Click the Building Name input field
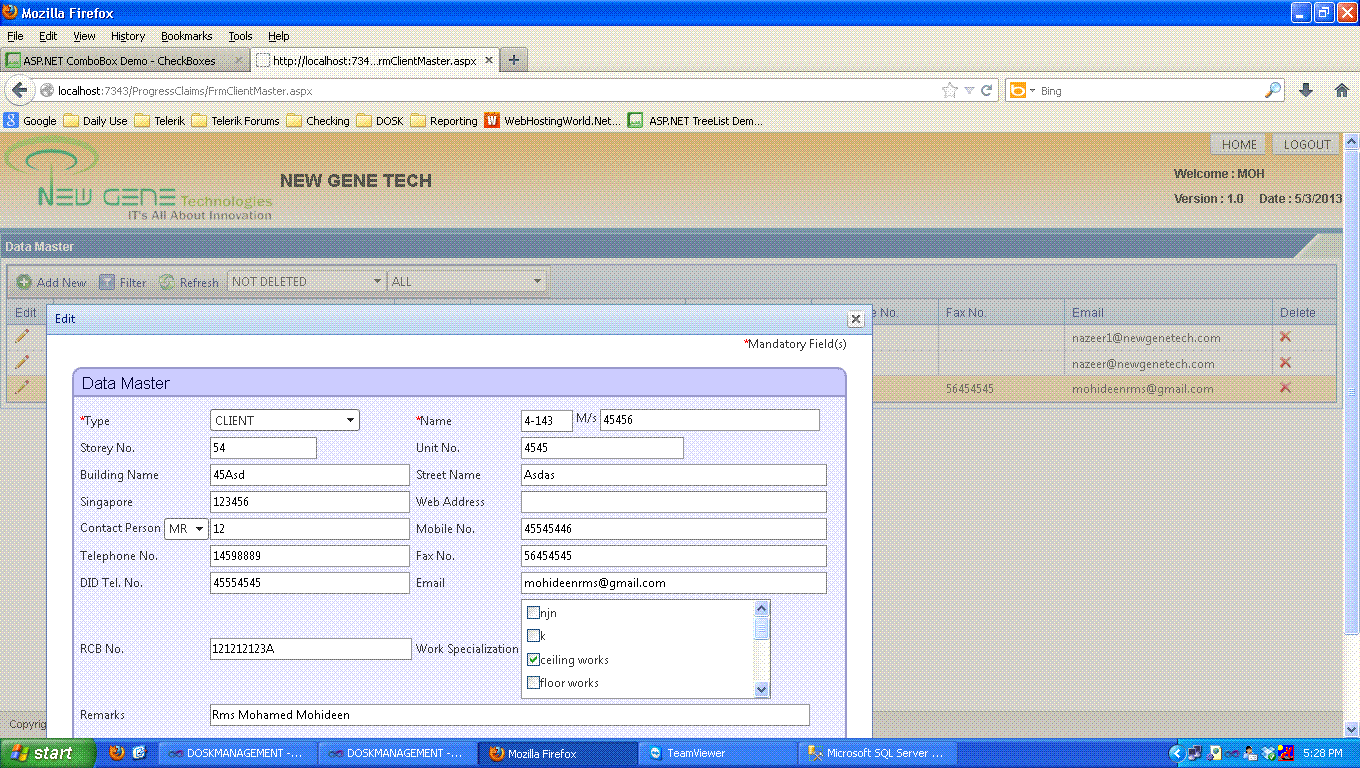The image size is (1360, 768). coord(310,475)
